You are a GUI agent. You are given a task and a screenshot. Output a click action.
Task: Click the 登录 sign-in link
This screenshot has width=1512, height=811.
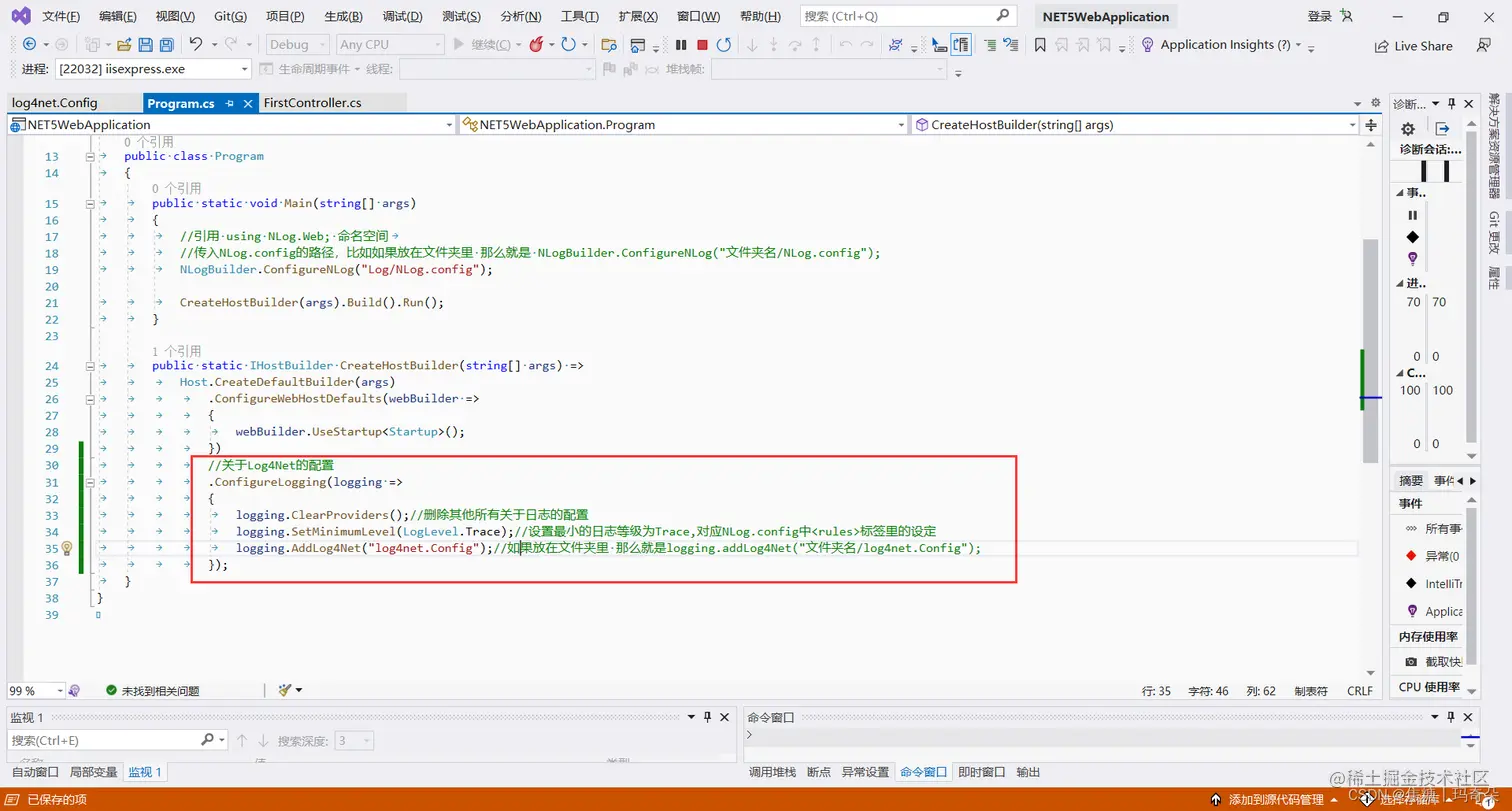pos(1319,16)
